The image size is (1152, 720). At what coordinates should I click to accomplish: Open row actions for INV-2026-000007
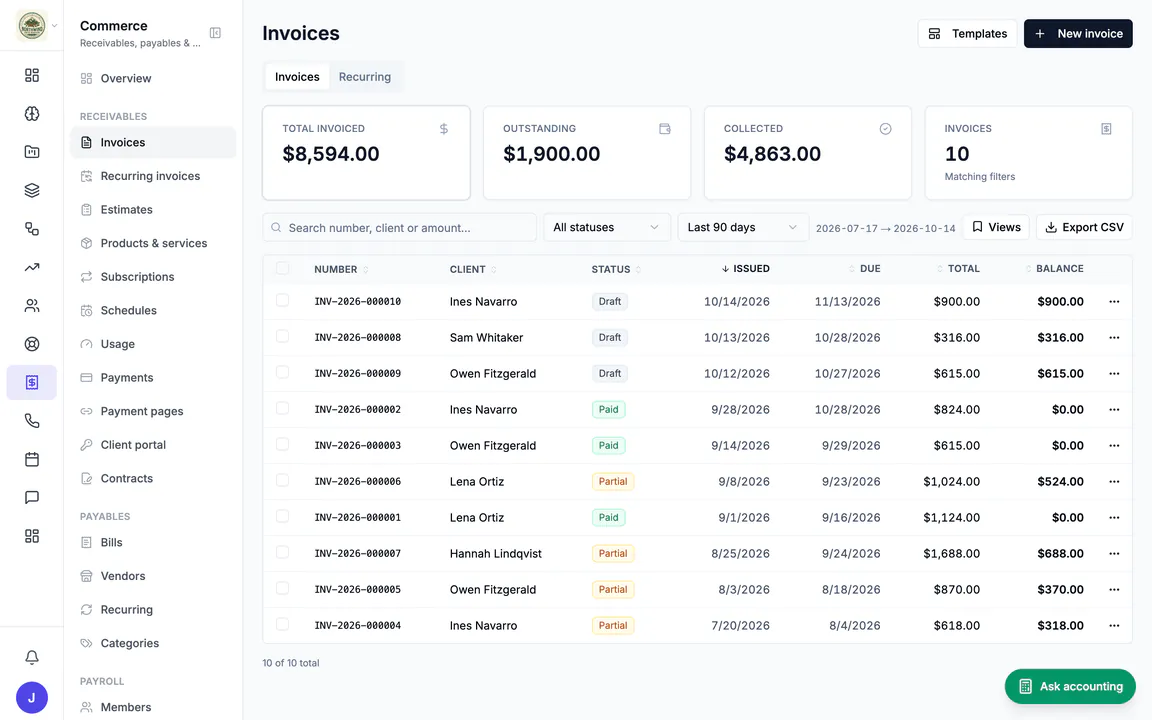coord(1114,553)
